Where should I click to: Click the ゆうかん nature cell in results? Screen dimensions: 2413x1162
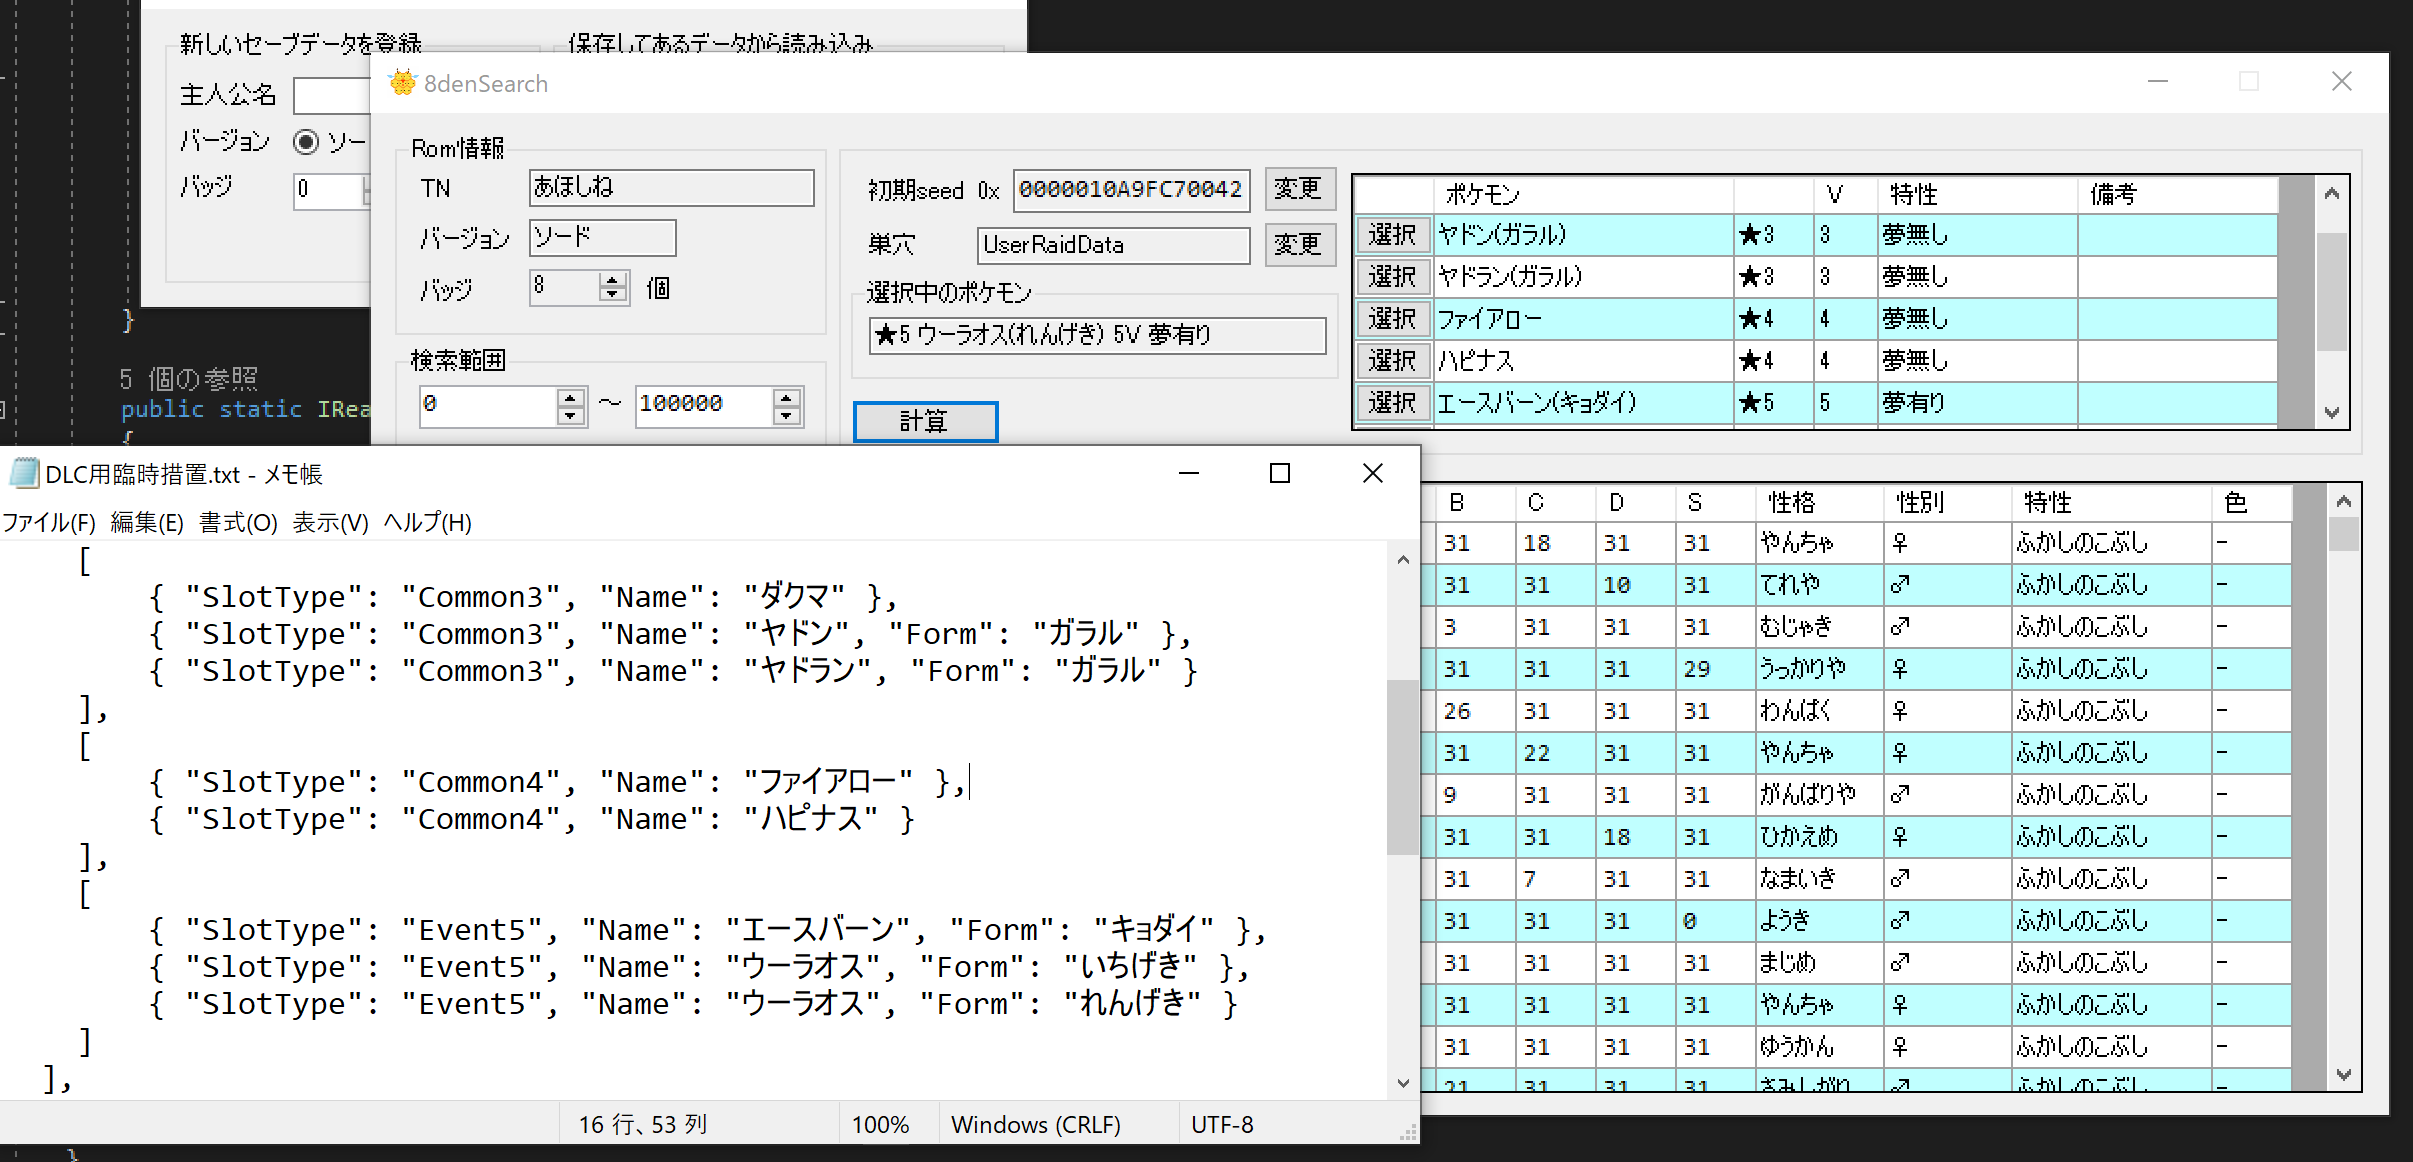point(1819,1047)
